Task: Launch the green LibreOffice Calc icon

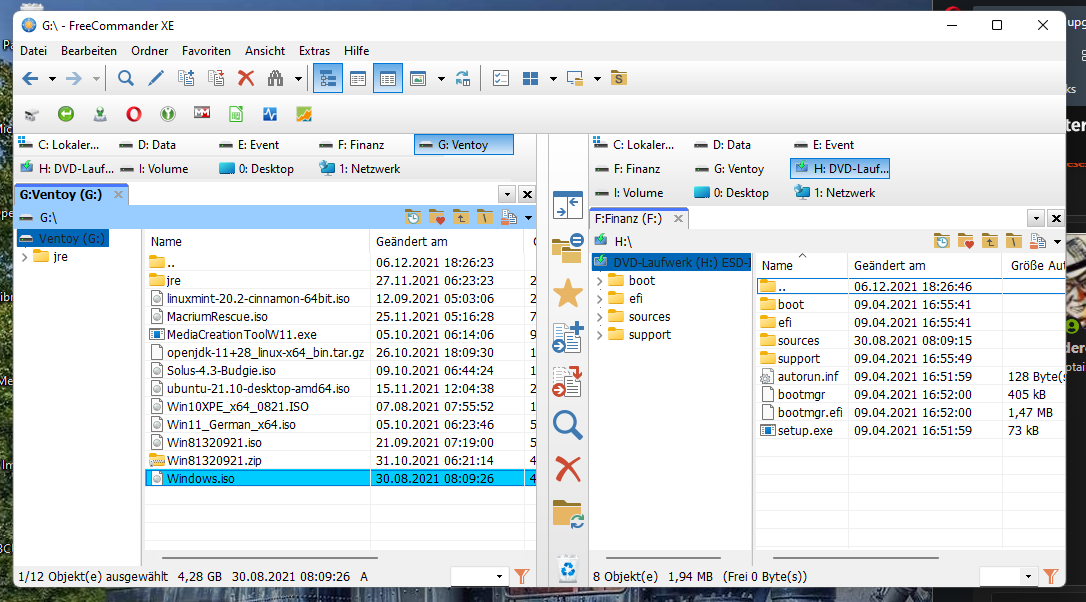Action: 236,114
